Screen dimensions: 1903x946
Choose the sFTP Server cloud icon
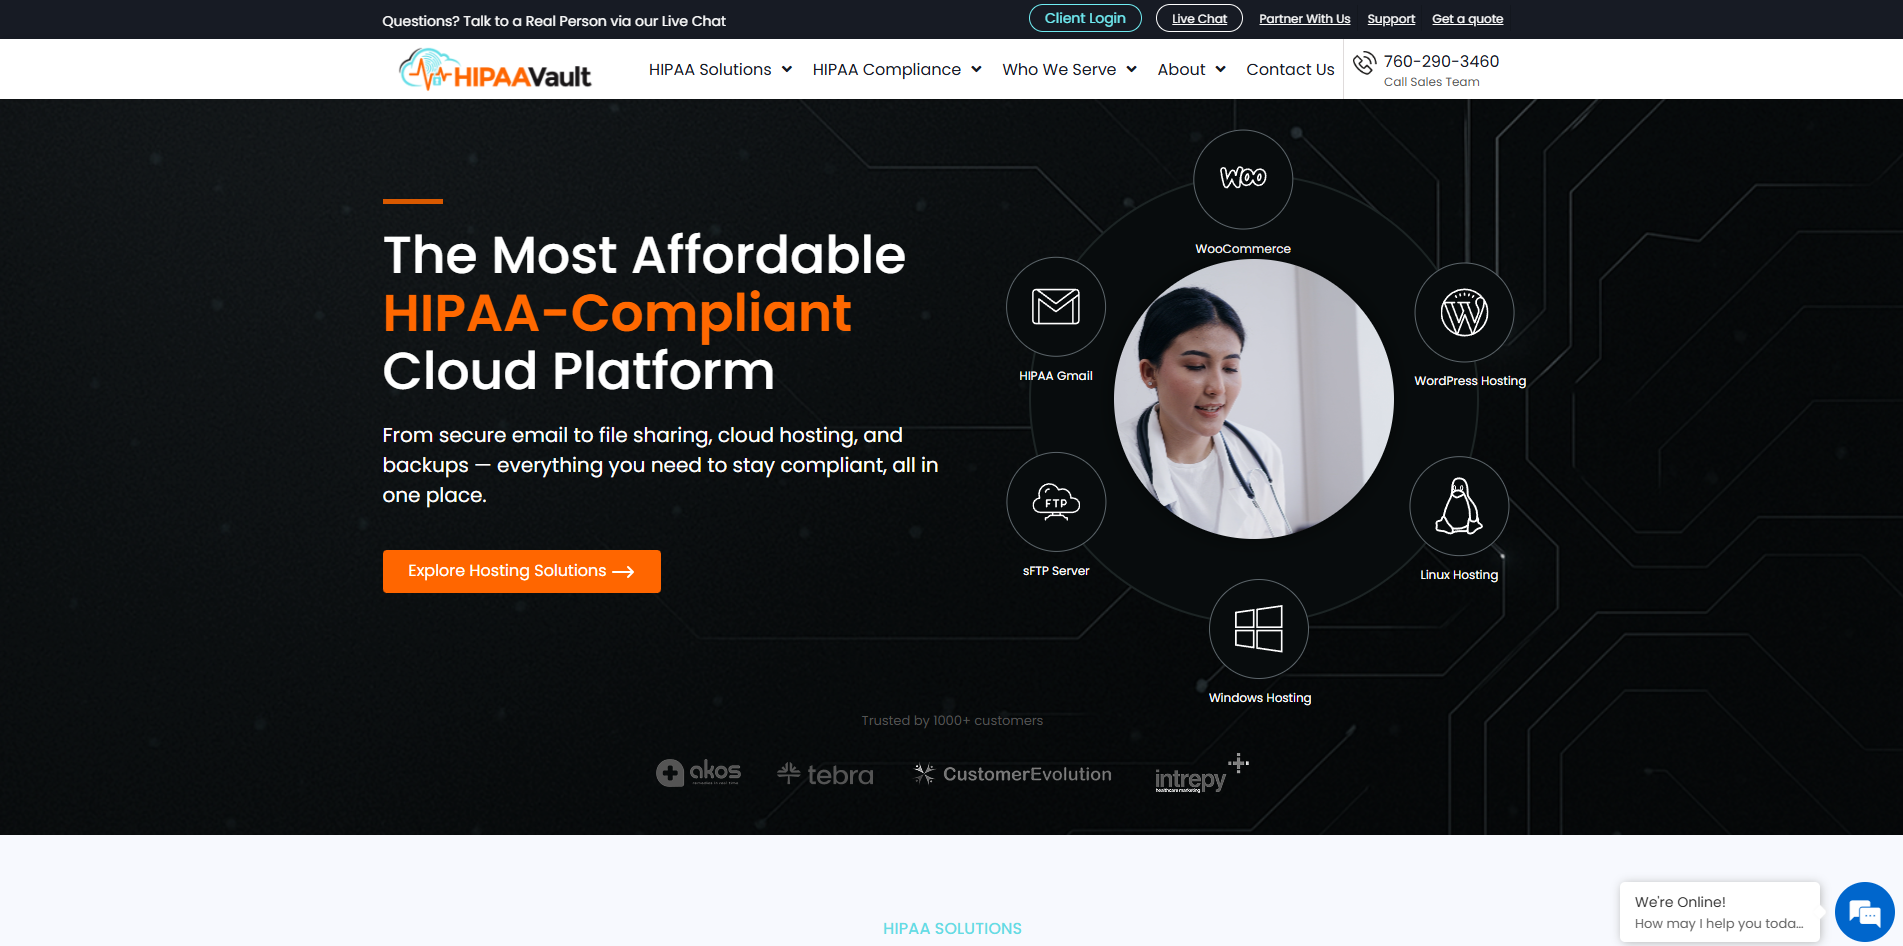pyautogui.click(x=1056, y=501)
